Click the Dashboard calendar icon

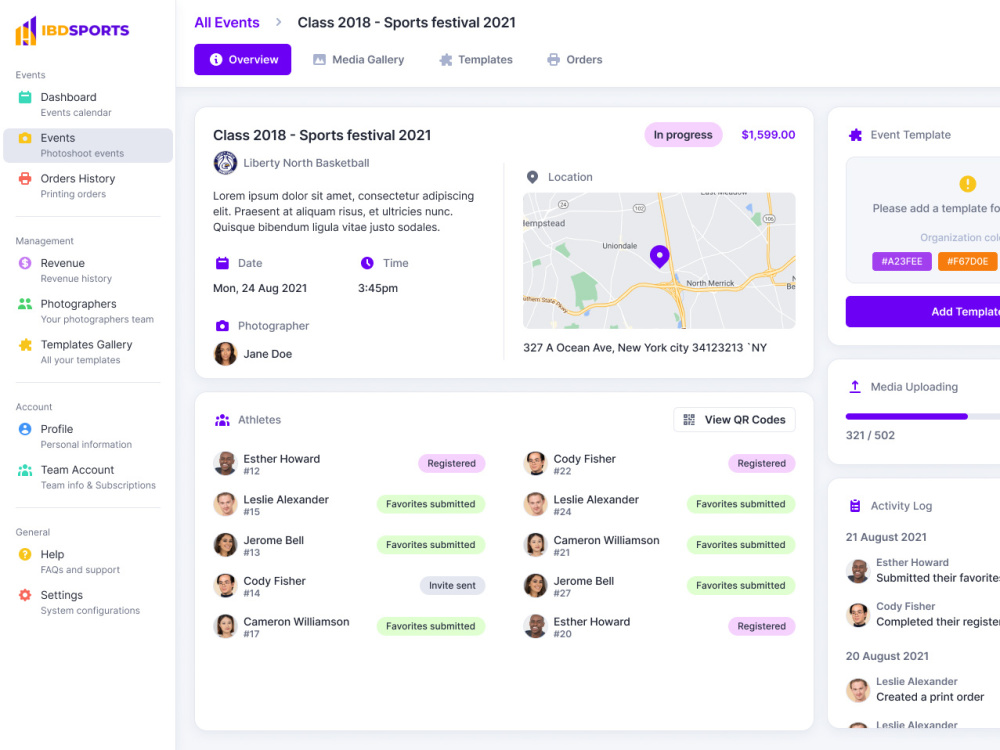(25, 97)
